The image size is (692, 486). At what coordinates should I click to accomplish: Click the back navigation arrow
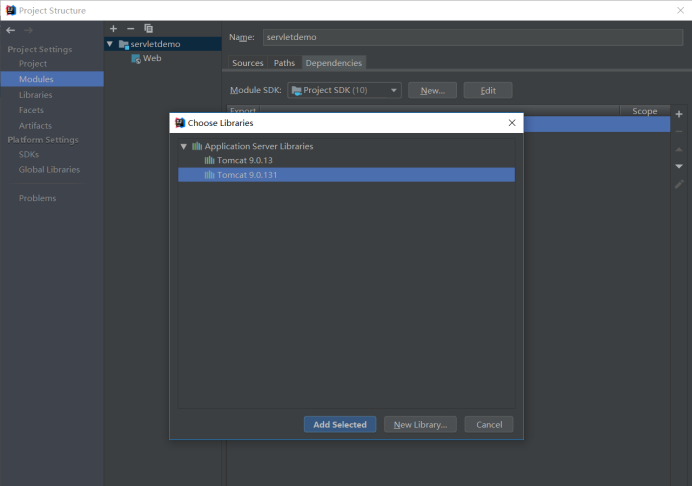[x=11, y=30]
